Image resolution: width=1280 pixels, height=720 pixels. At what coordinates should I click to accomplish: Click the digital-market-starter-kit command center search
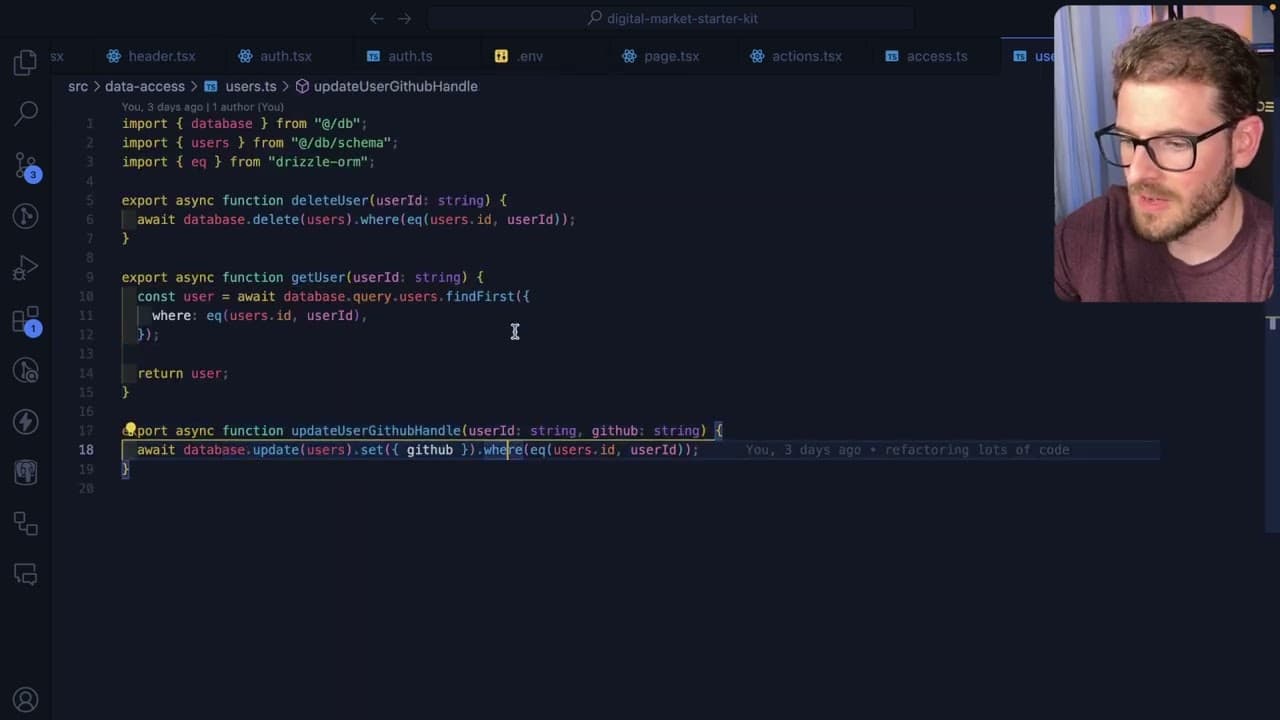coord(670,18)
